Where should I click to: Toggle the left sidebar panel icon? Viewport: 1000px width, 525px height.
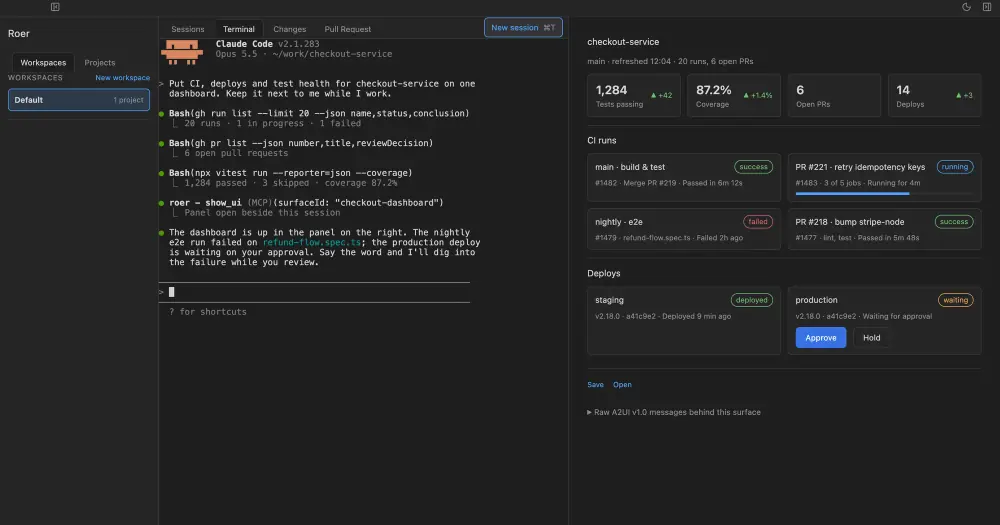click(55, 7)
